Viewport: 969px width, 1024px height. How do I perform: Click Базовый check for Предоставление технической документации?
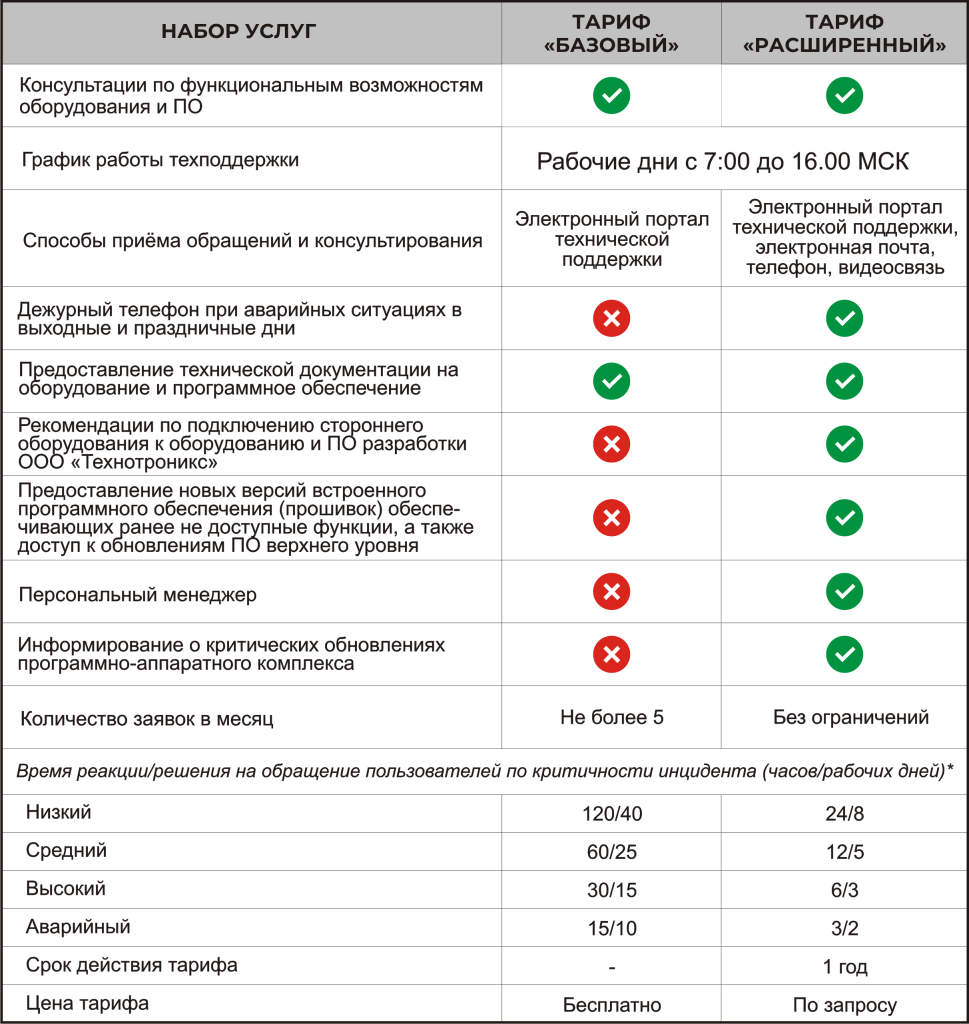(x=611, y=381)
